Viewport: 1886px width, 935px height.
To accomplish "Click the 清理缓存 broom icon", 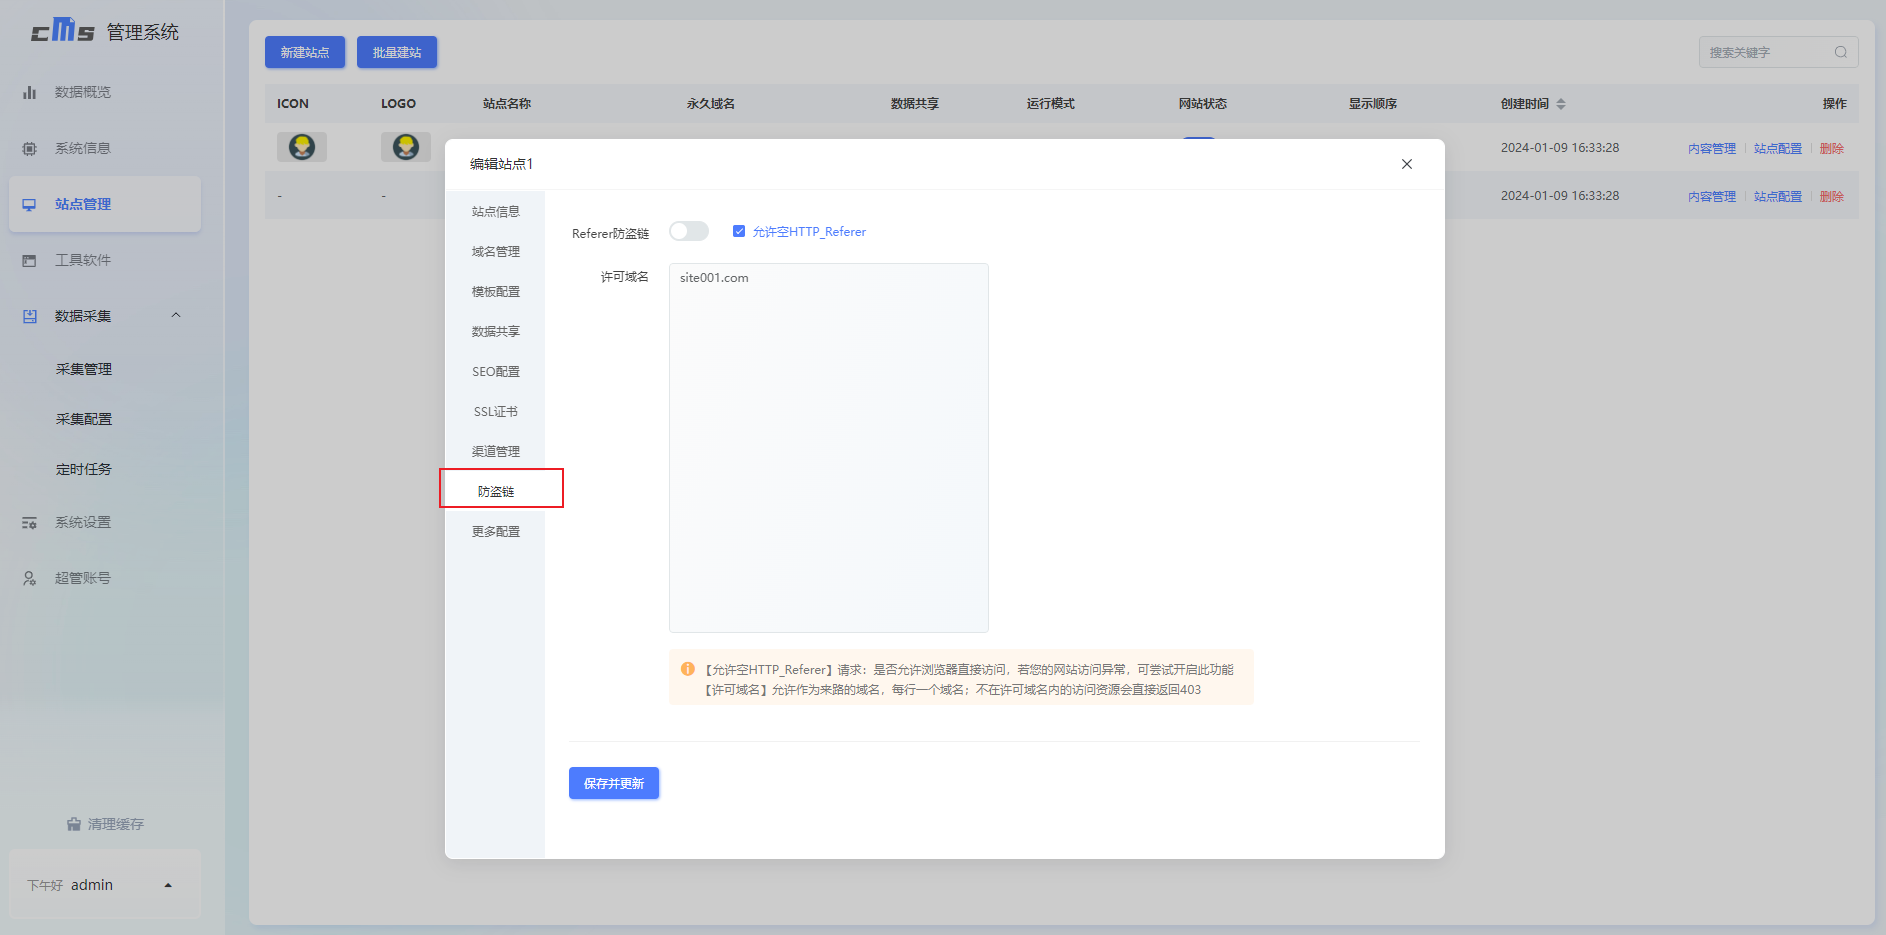I will [74, 824].
